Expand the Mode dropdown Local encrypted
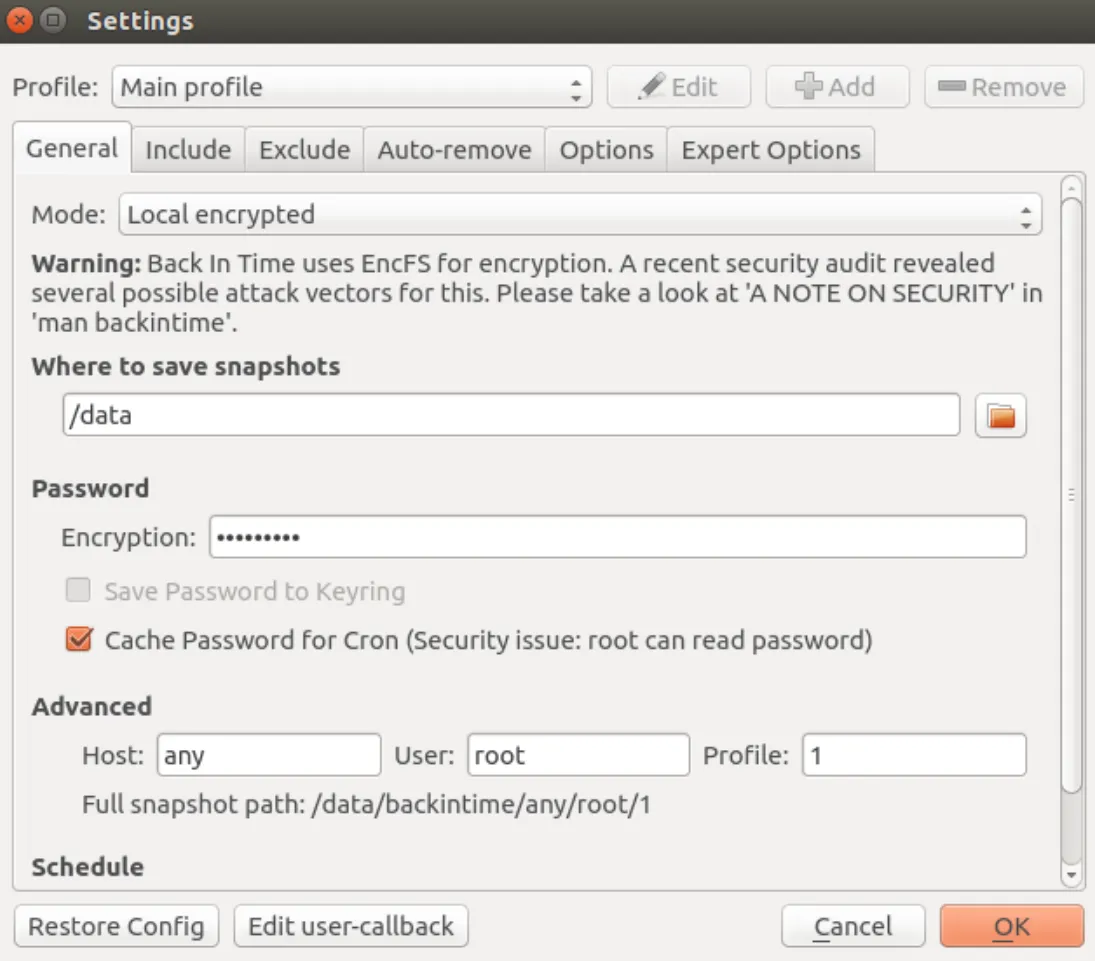 (580, 215)
